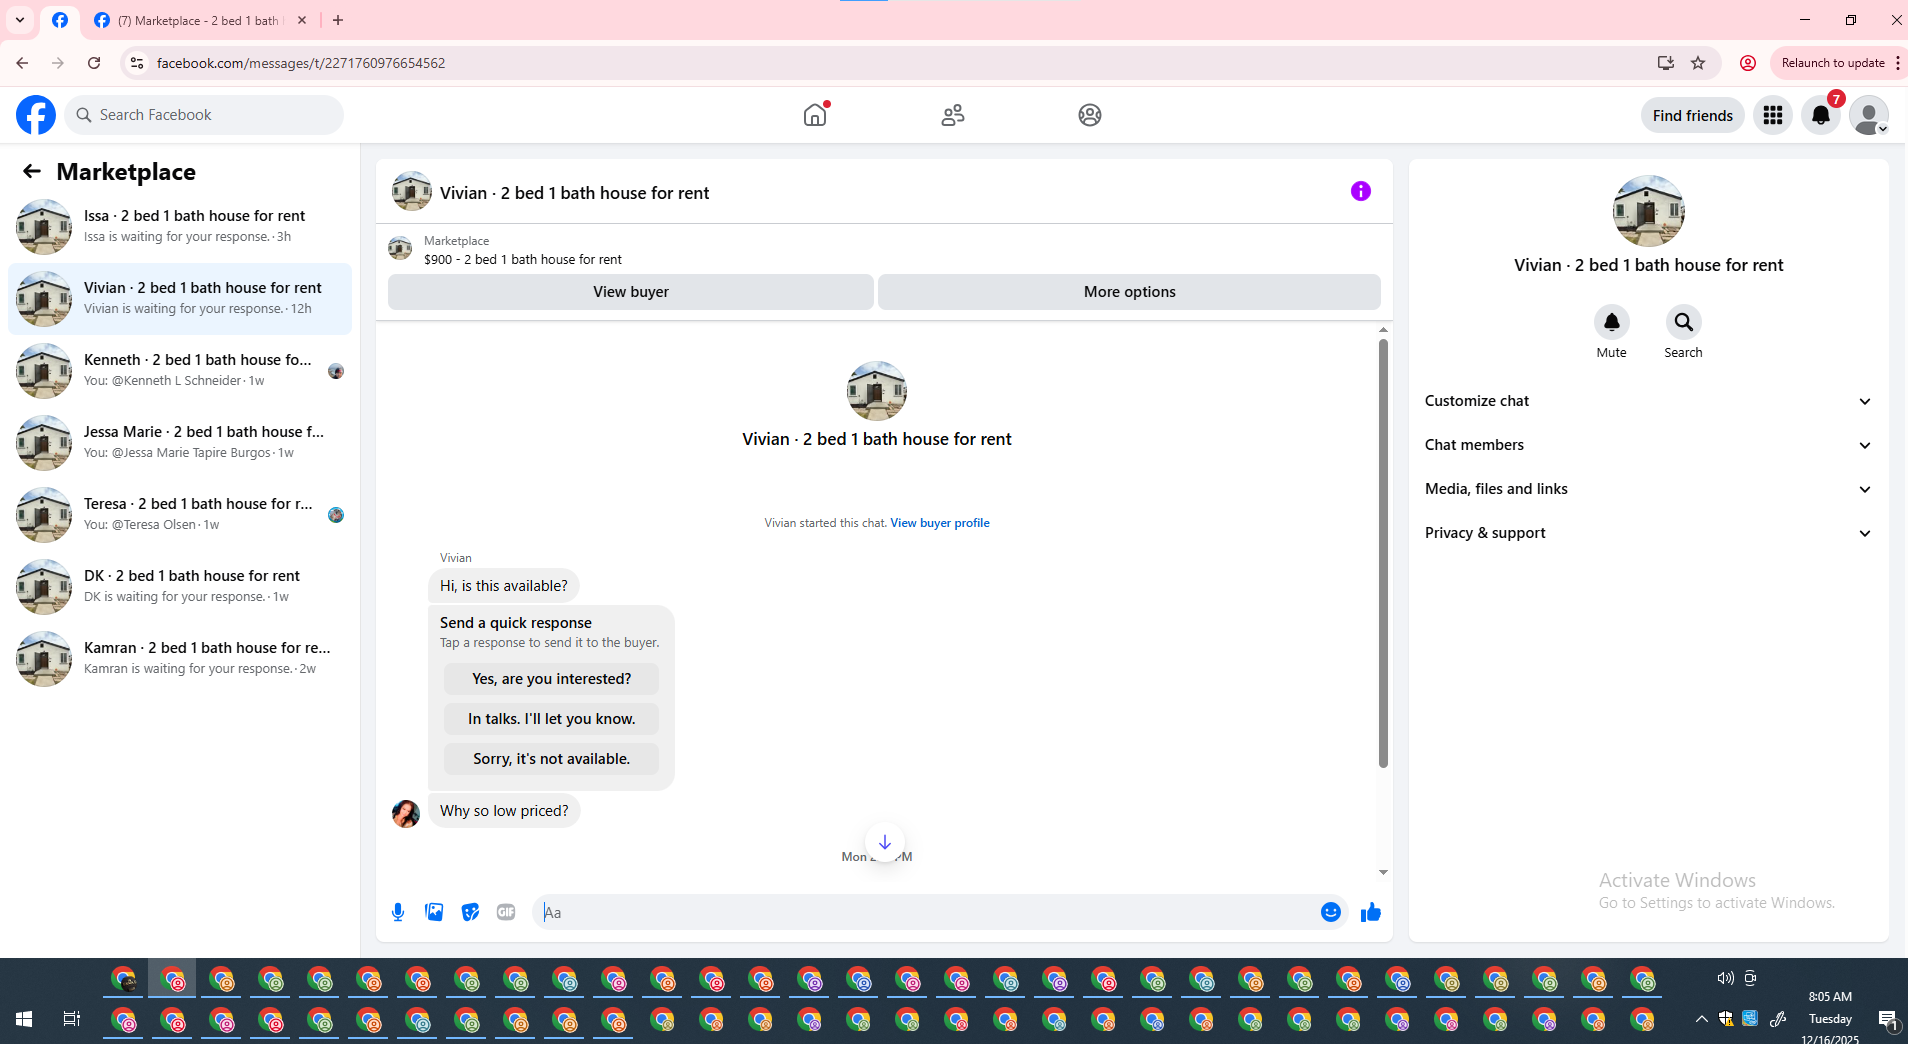Open the Facebook logo home link
The width and height of the screenshot is (1908, 1044).
(36, 115)
